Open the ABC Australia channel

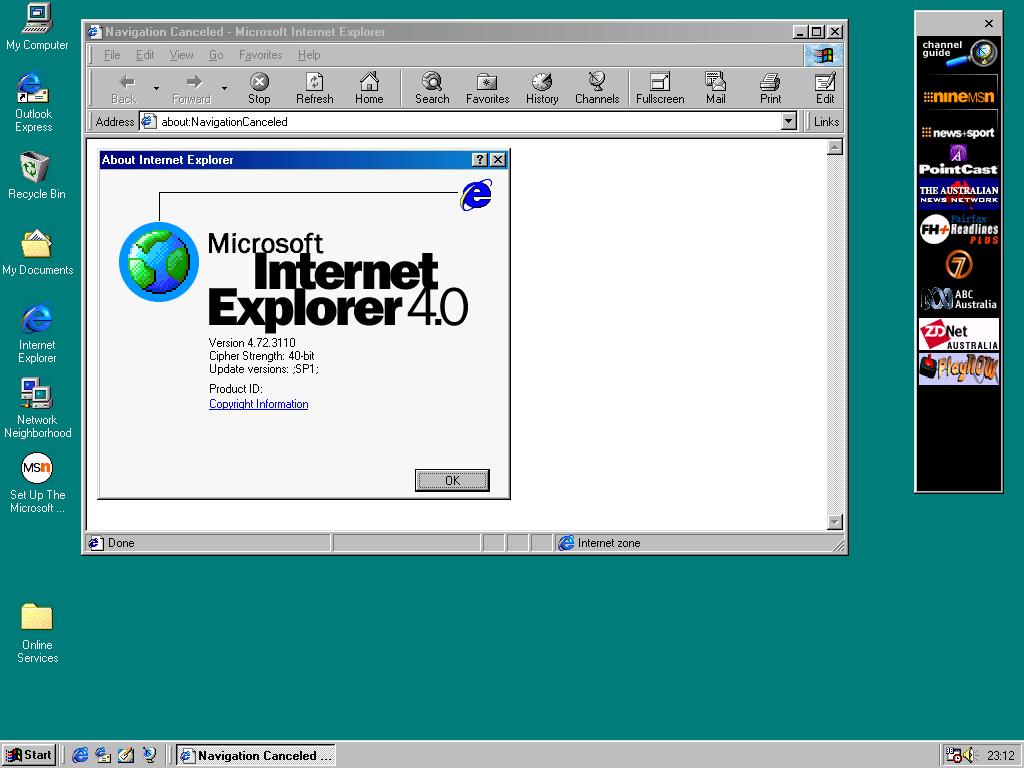959,299
